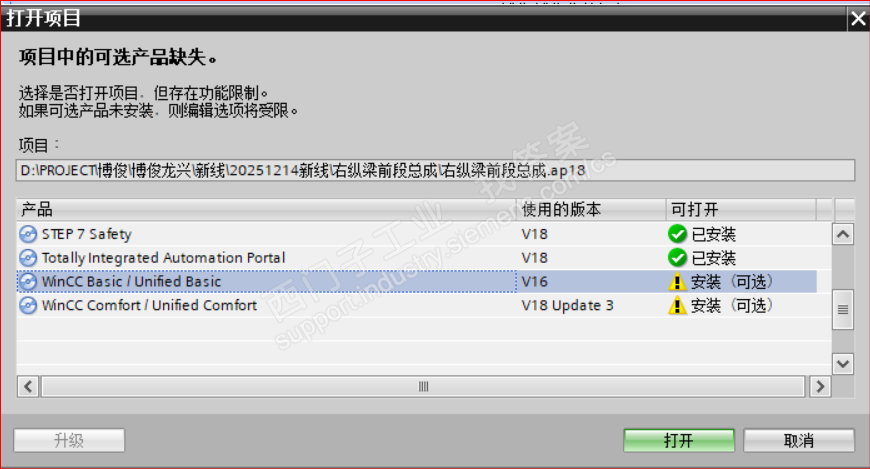Click yellow warning icon in WinCC Basic row
This screenshot has width=870, height=469.
pos(677,282)
